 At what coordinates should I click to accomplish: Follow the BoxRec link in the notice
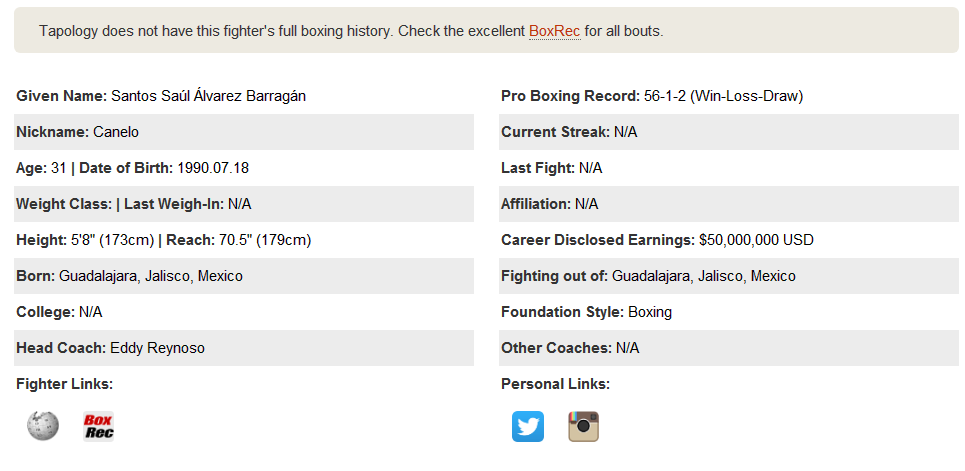pos(555,31)
